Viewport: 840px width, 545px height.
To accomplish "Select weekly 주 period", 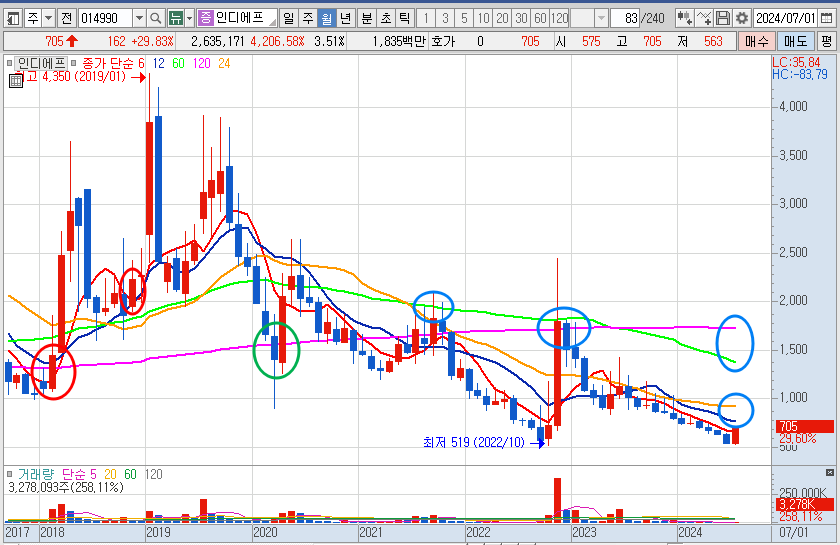I will [308, 19].
